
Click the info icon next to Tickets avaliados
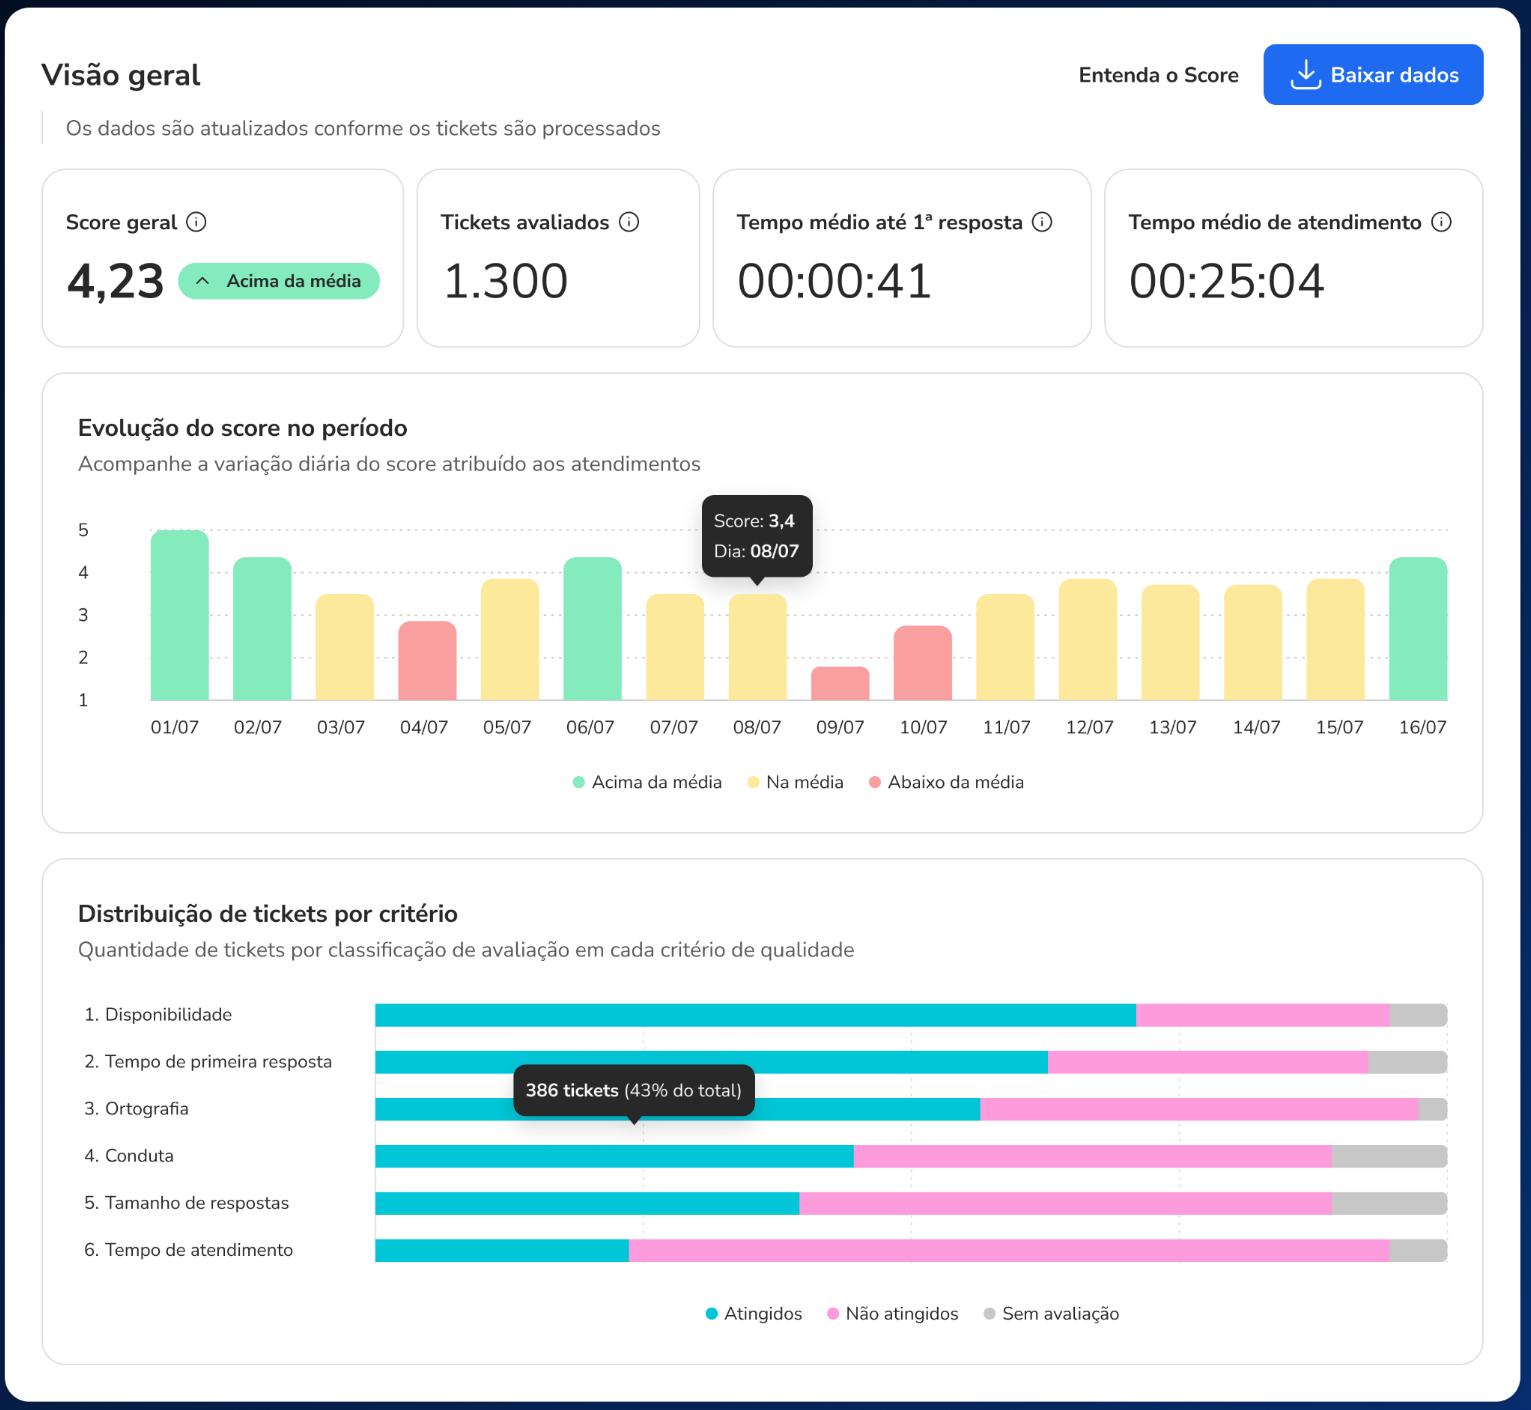(628, 222)
